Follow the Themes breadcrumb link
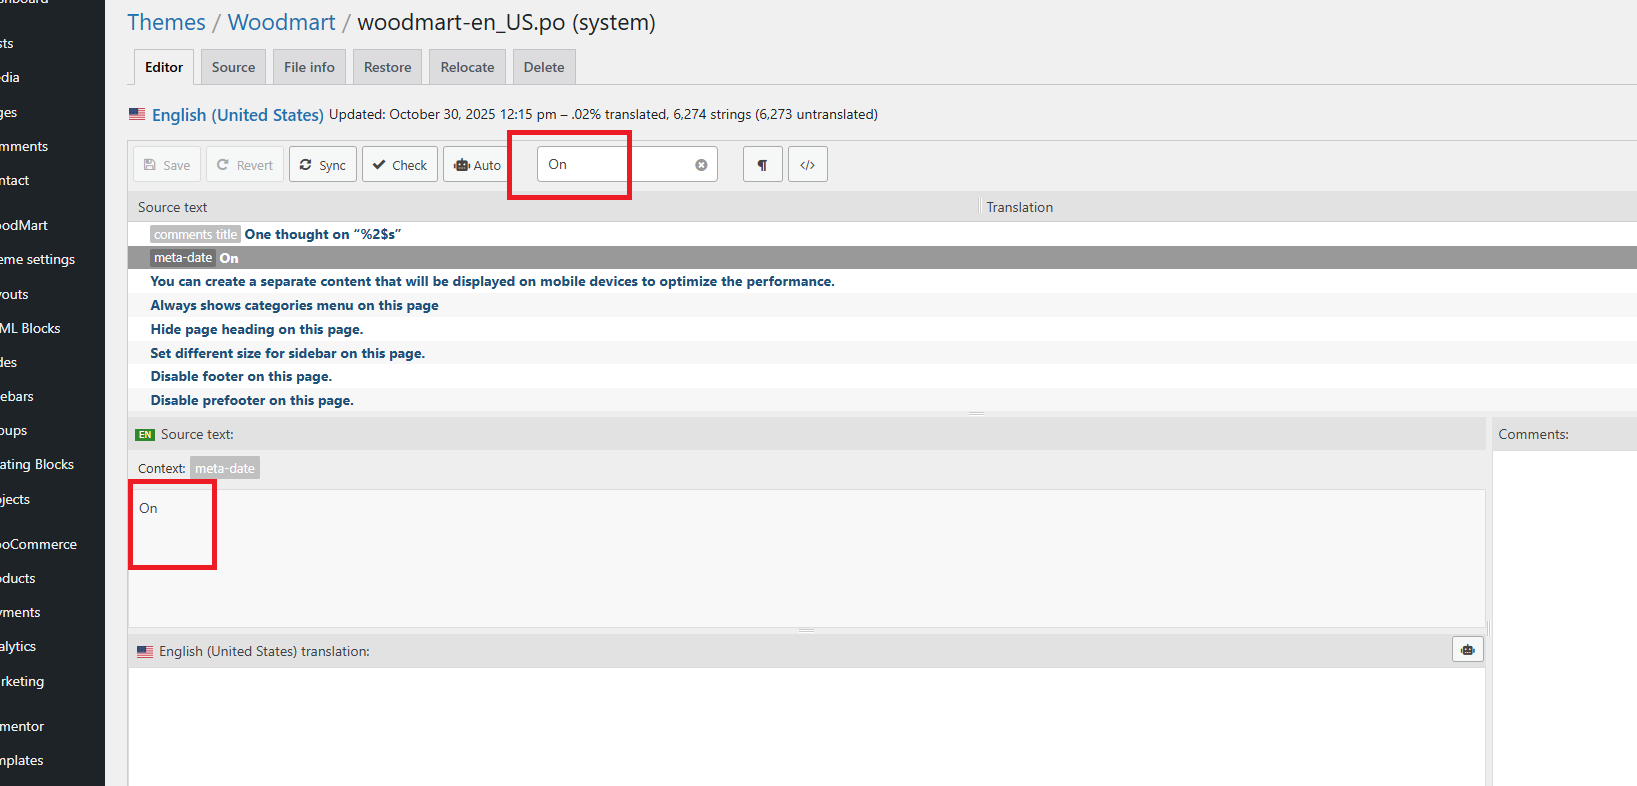 166,22
